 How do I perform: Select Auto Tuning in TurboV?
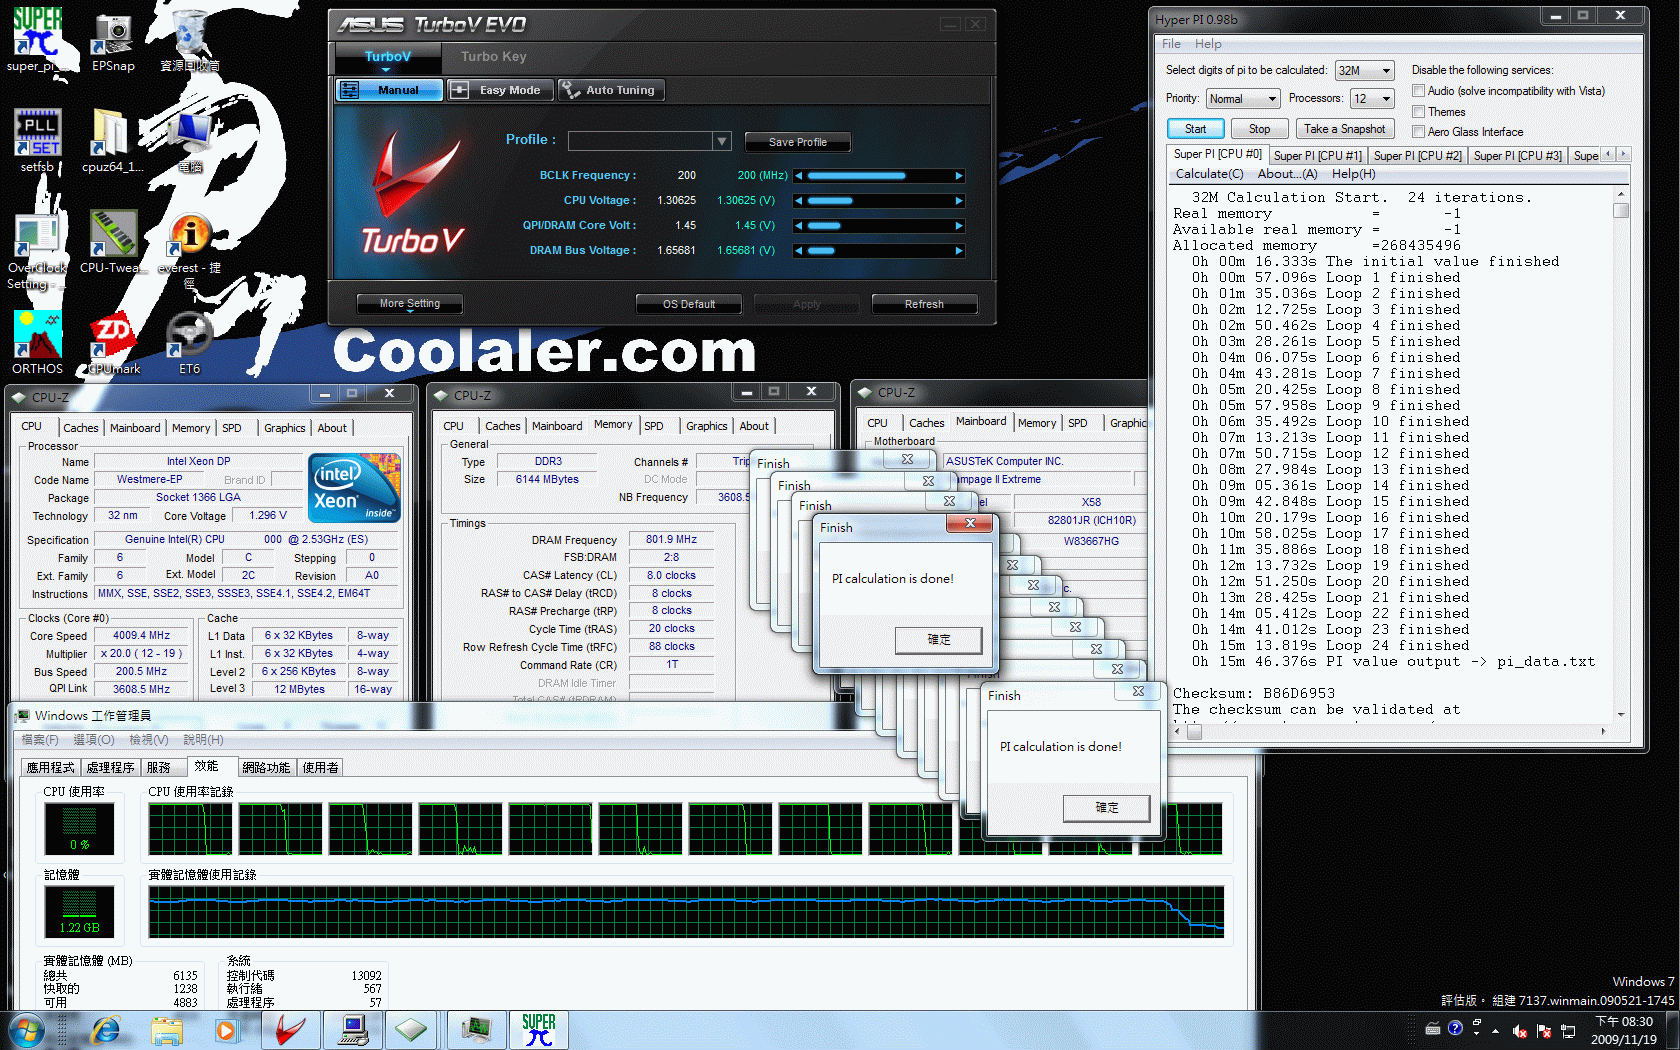coord(610,90)
